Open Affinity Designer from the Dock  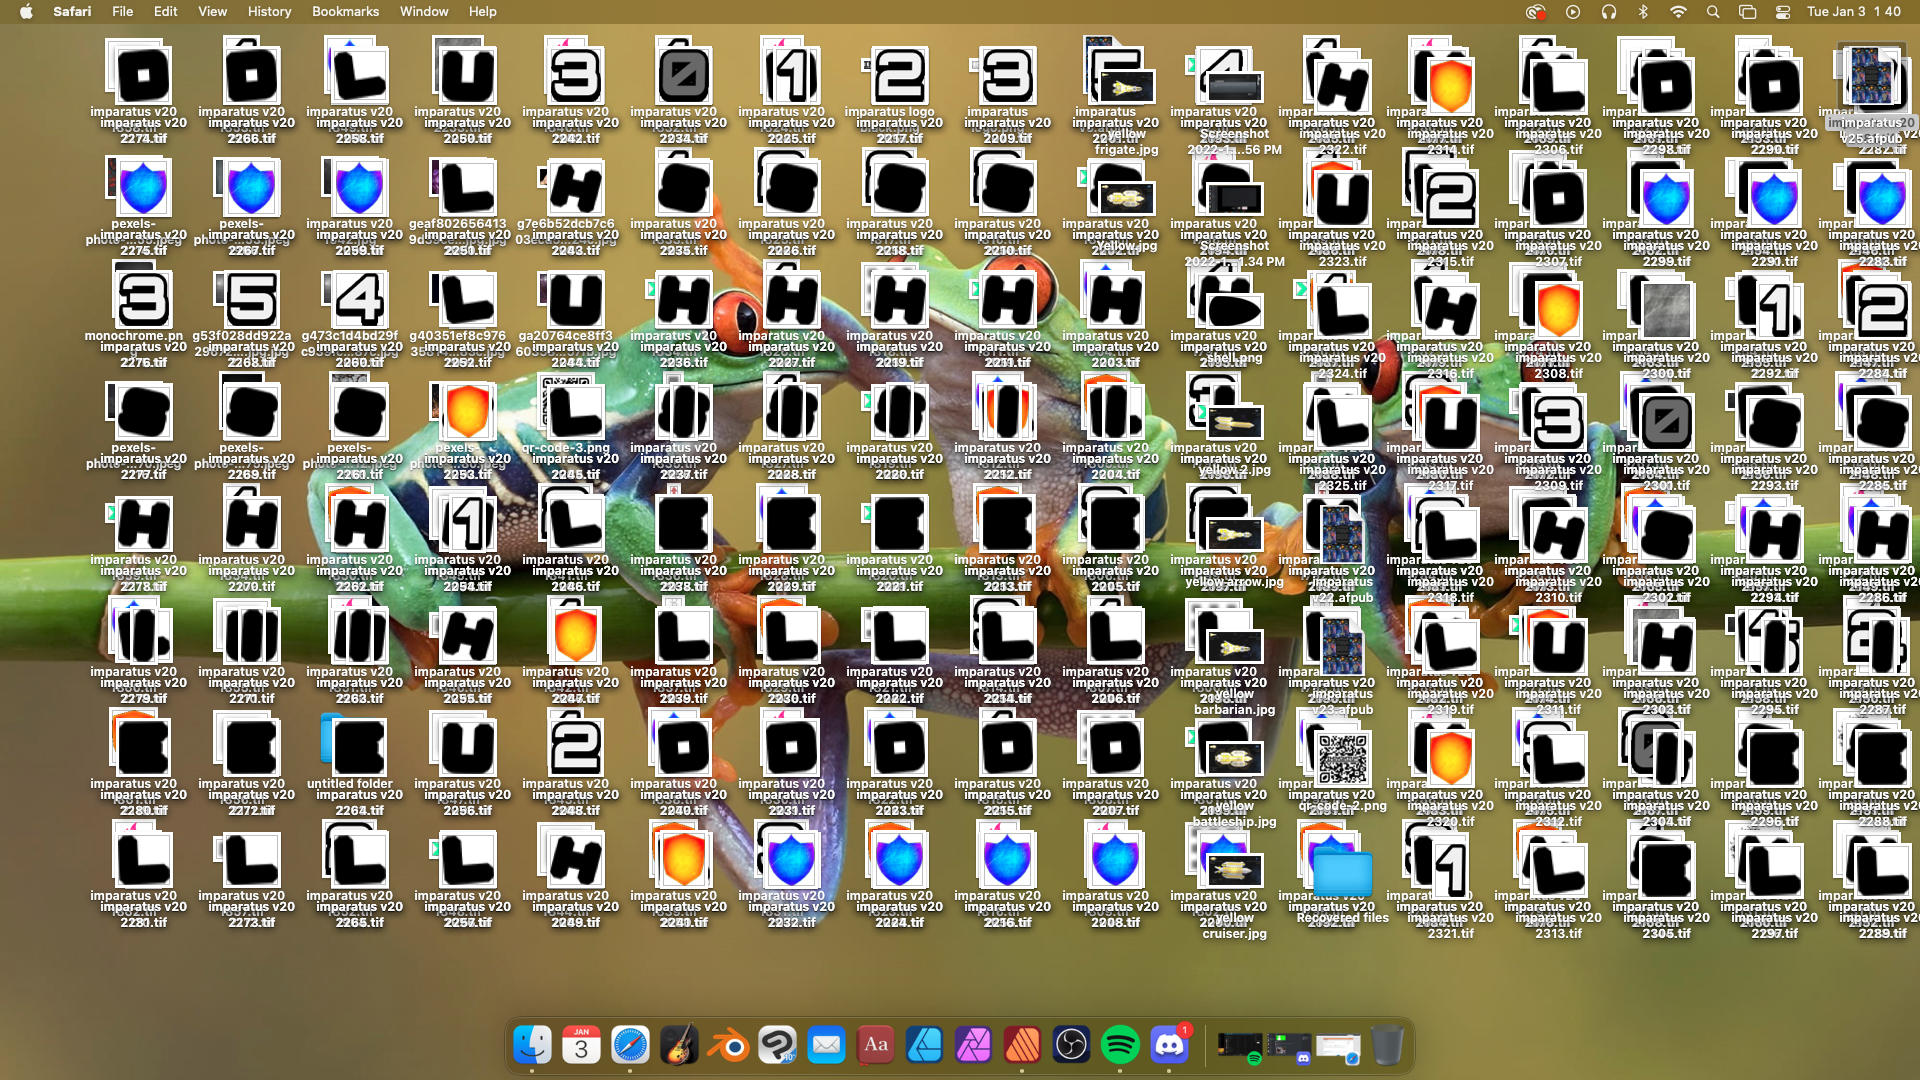click(924, 1046)
